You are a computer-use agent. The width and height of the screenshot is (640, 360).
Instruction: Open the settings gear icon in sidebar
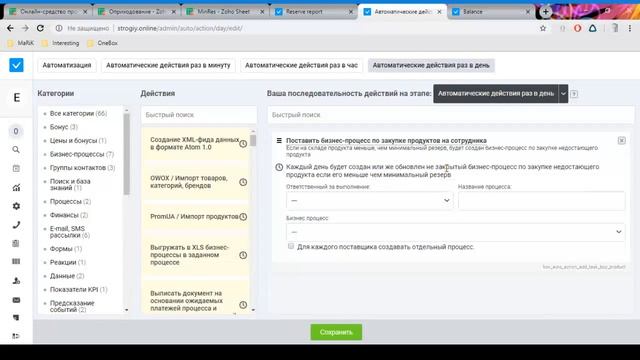(16, 206)
